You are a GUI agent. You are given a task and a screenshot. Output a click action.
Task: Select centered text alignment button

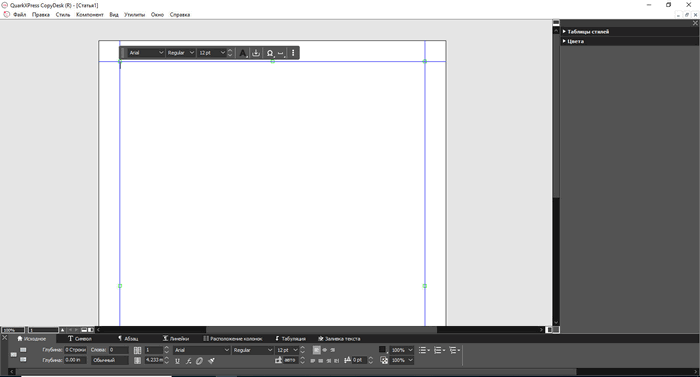325,350
